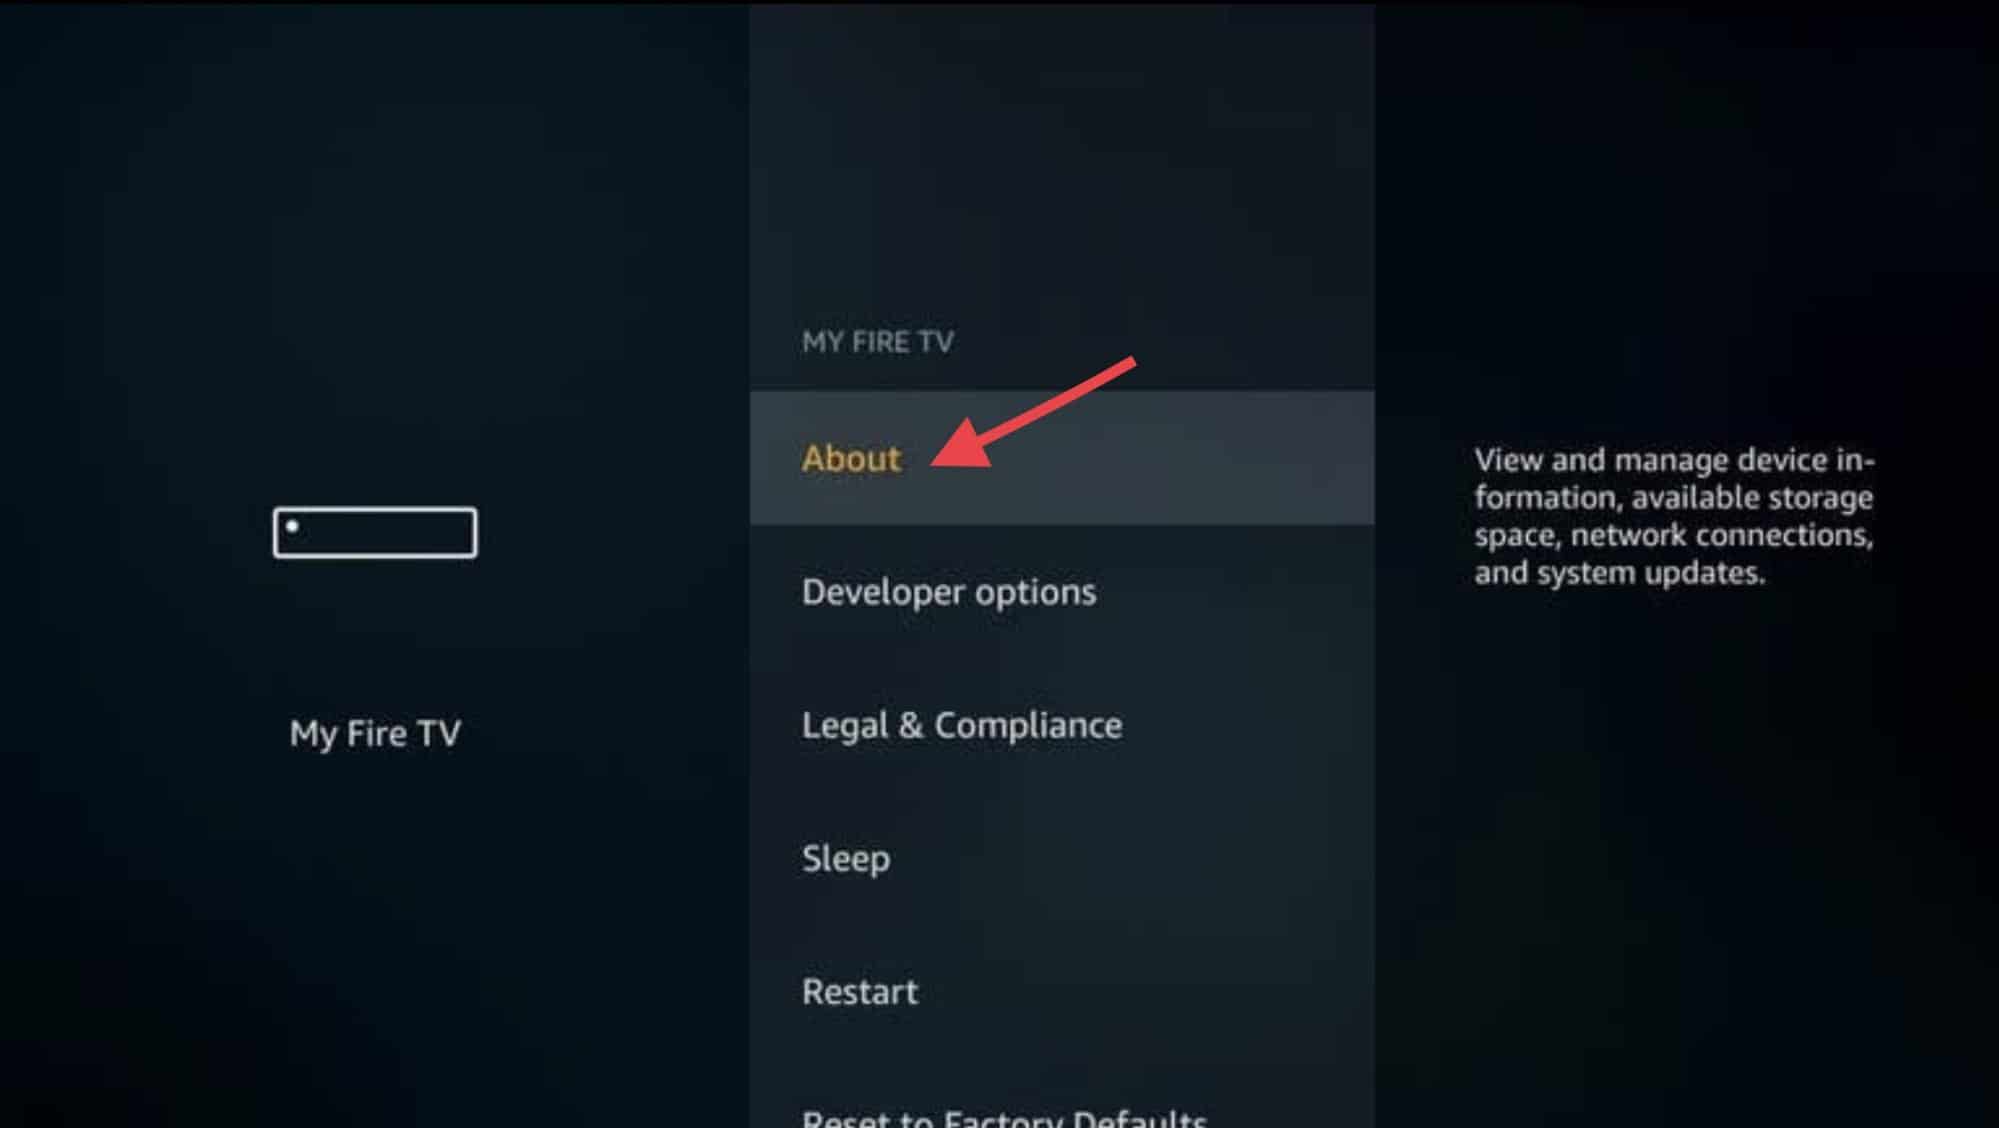This screenshot has width=1999, height=1128.
Task: Click the 'system updates' description line
Action: tap(1619, 573)
